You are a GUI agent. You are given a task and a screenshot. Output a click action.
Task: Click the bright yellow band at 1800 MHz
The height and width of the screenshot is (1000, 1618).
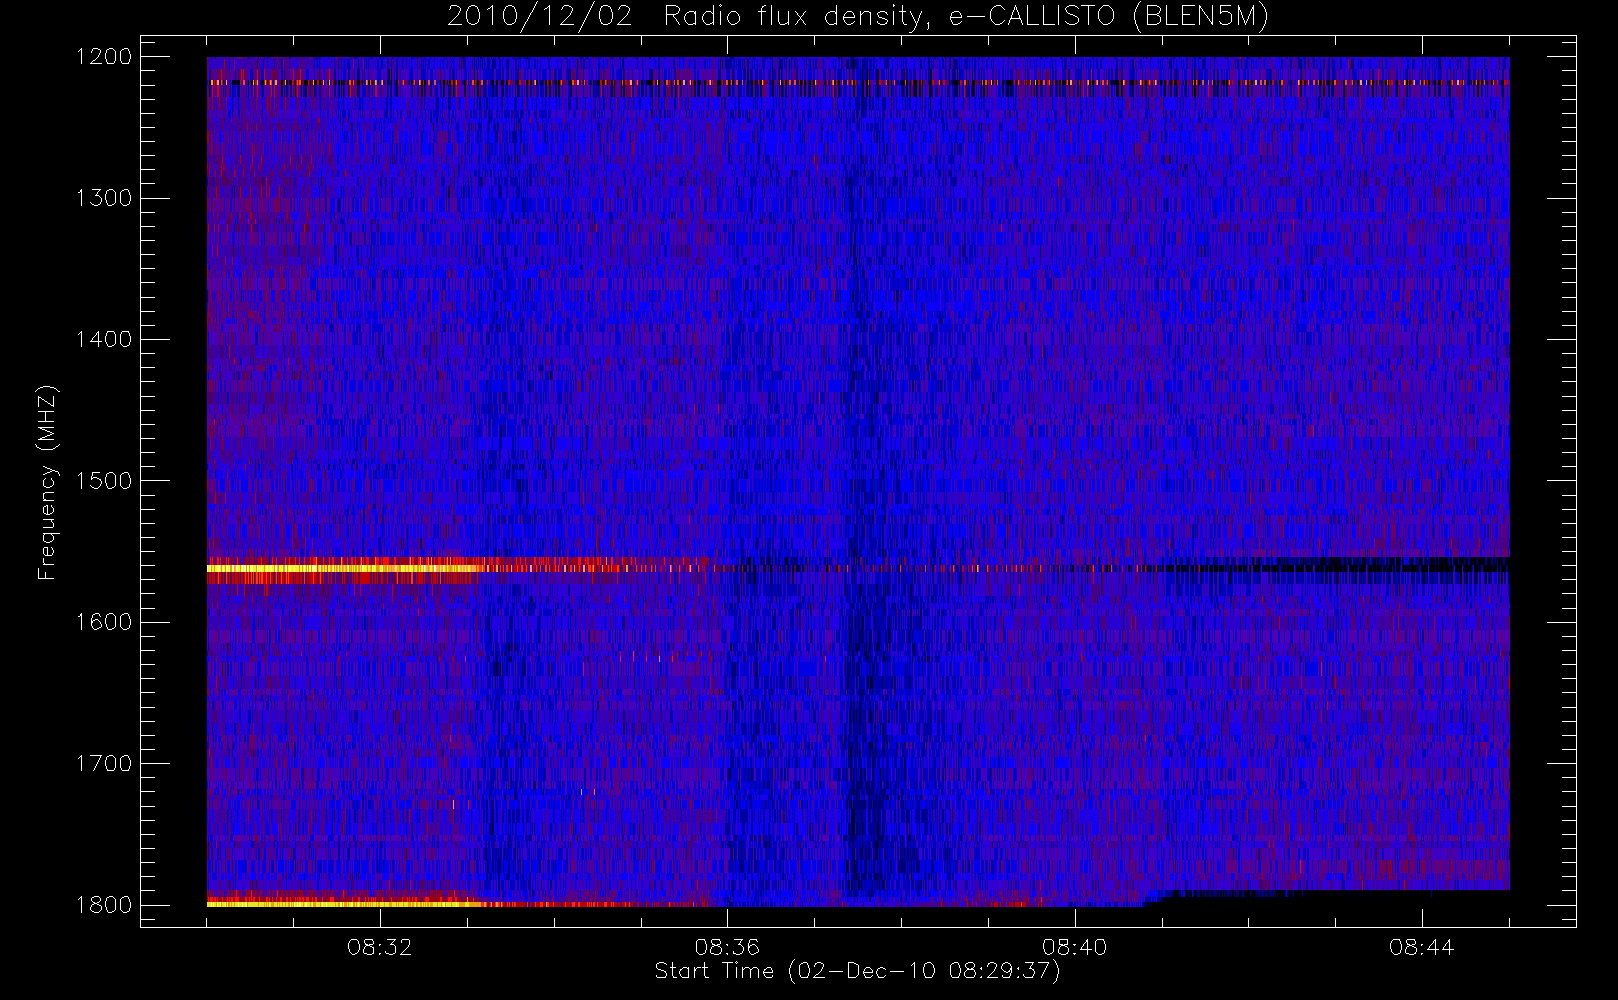(x=345, y=904)
